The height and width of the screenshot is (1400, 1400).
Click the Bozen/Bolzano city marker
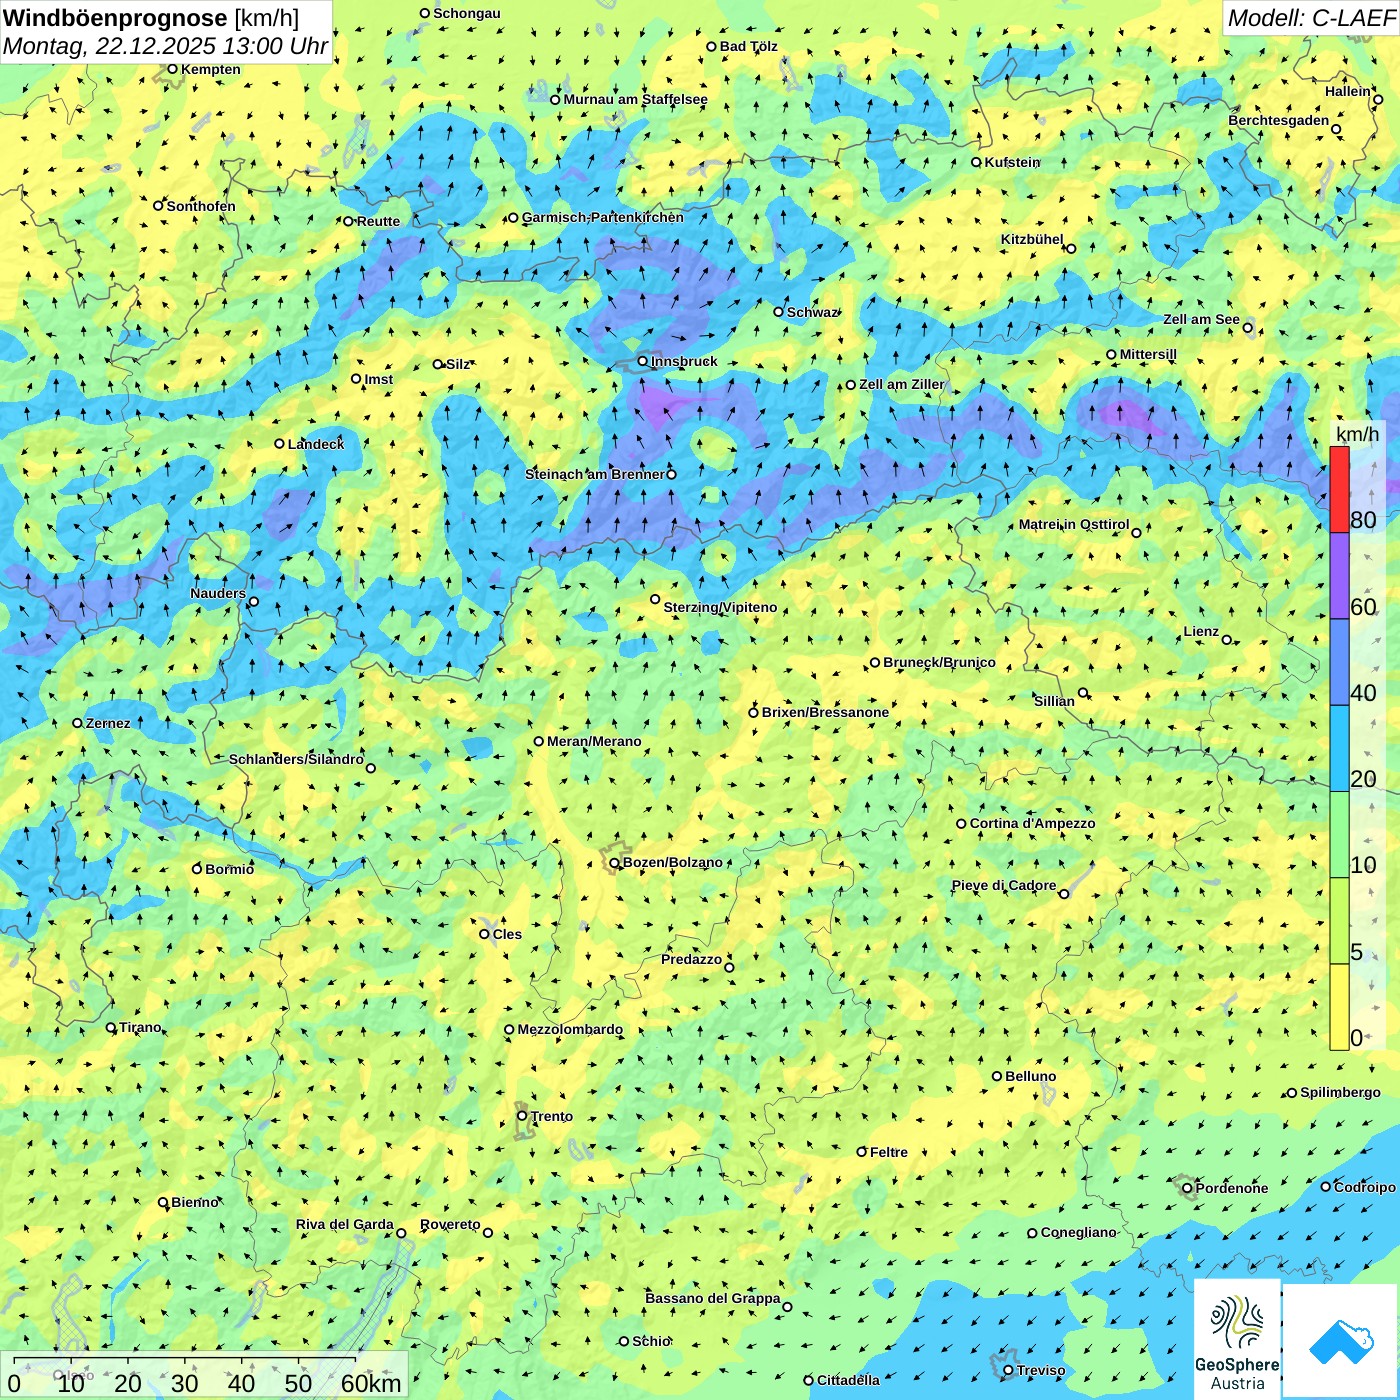(615, 862)
